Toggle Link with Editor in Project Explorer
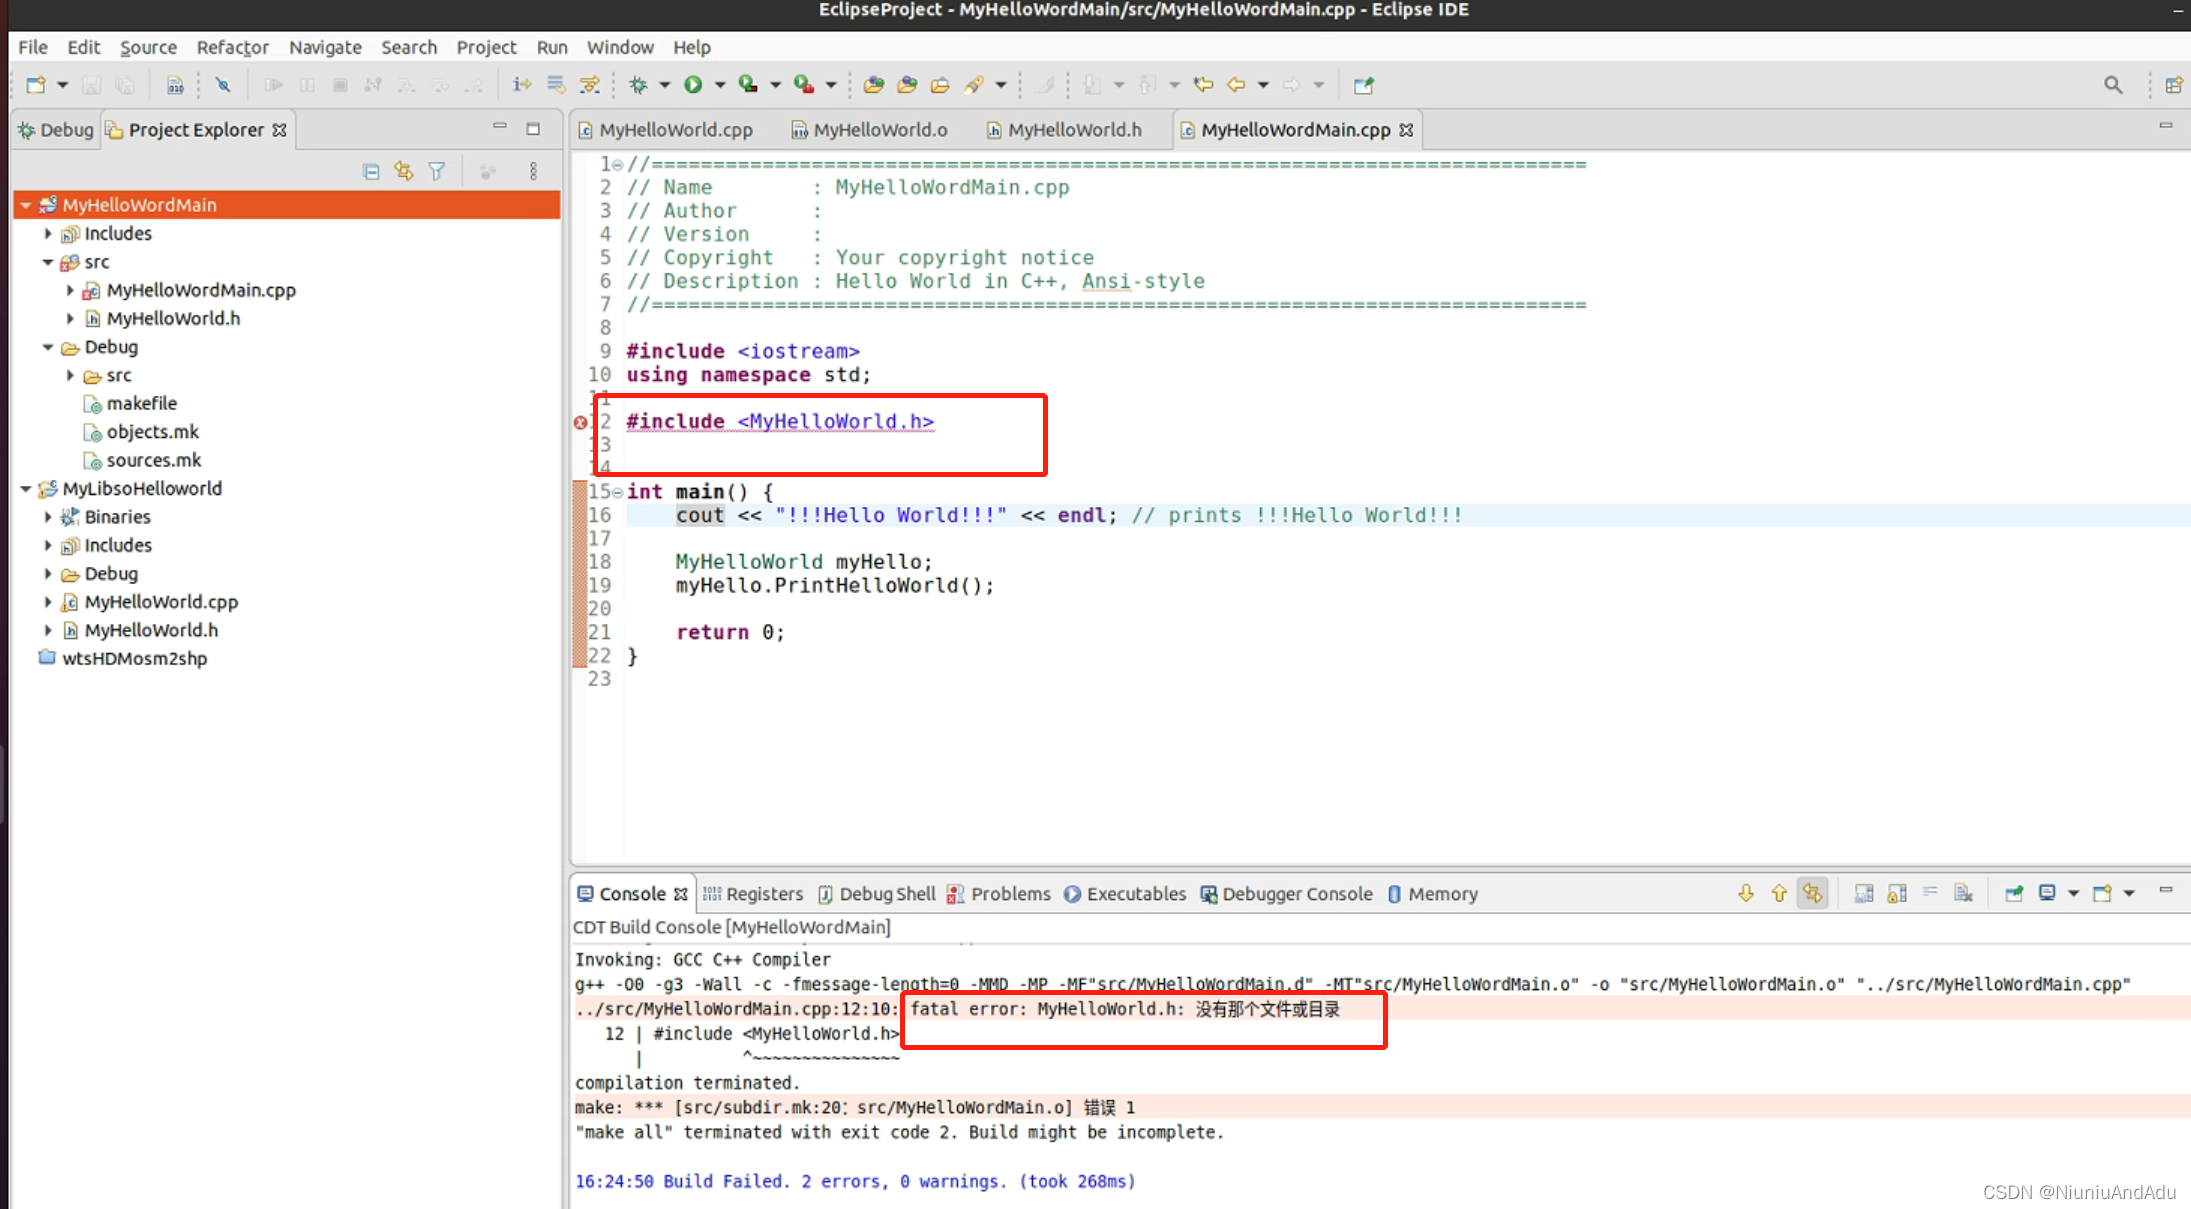The width and height of the screenshot is (2191, 1209). pos(404,172)
